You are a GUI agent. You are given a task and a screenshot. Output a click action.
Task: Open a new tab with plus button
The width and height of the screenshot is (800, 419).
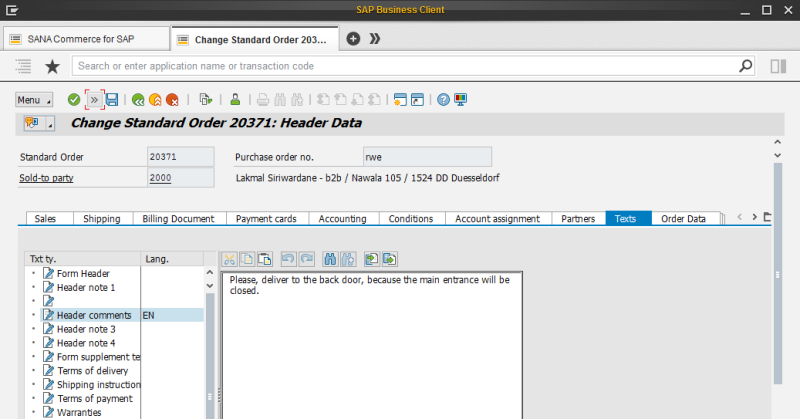point(353,39)
